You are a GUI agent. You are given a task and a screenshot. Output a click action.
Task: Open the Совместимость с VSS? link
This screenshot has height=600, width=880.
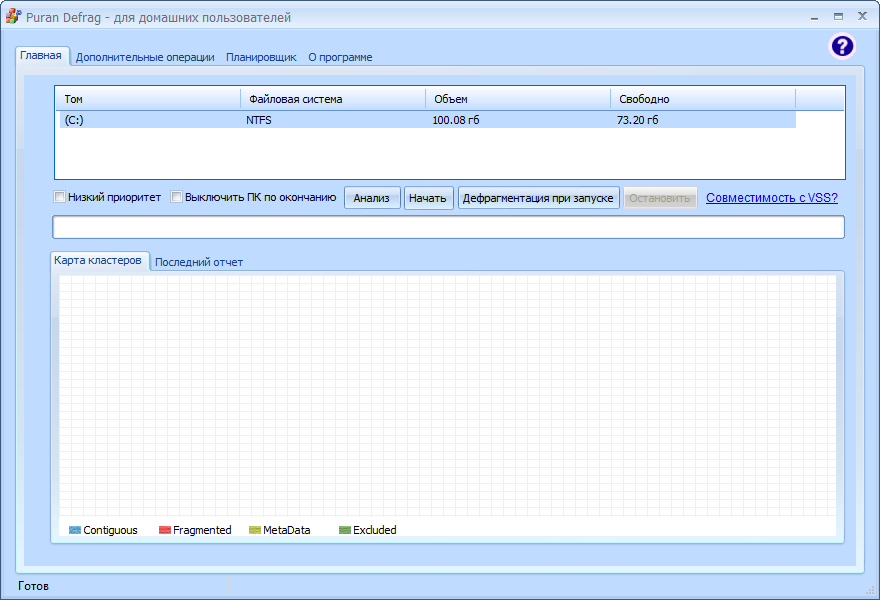[x=772, y=198]
